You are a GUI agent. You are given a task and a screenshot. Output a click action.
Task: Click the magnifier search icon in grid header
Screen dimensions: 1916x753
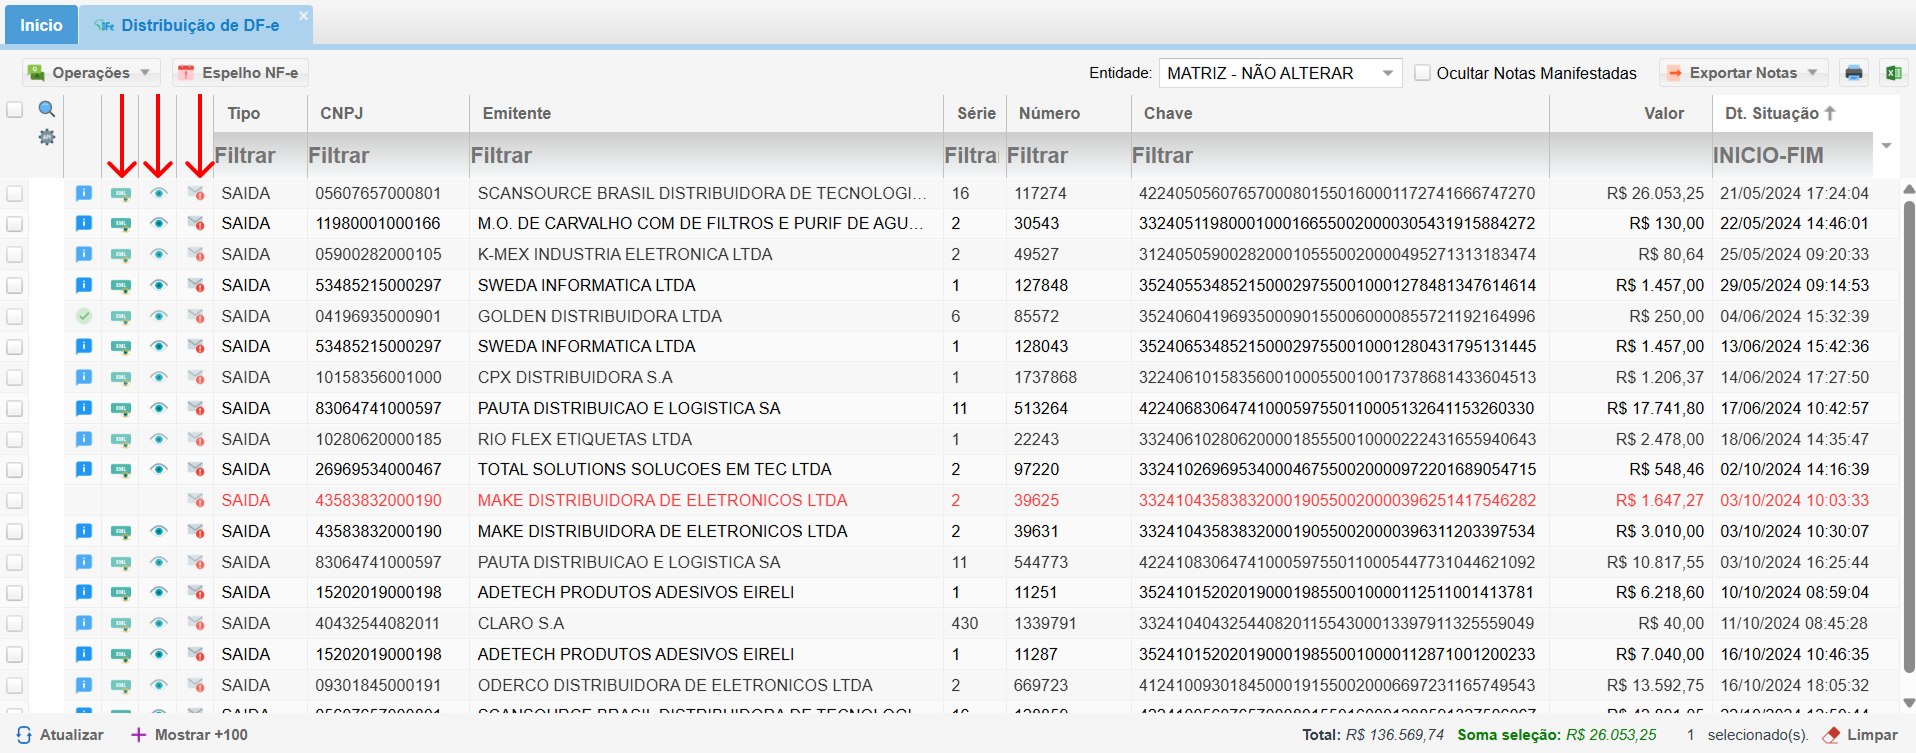(46, 109)
